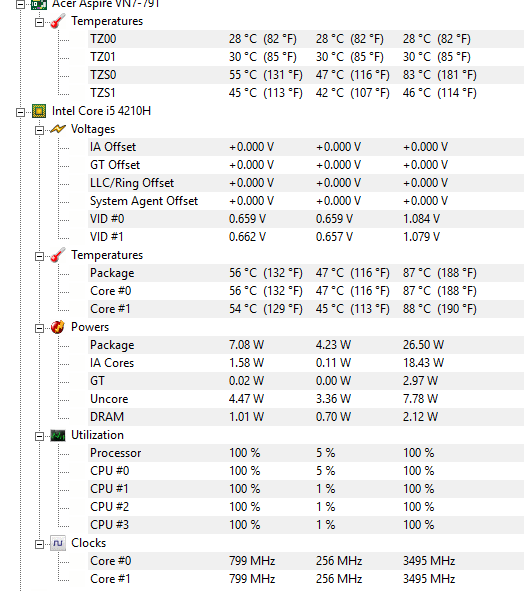Select the TZS0 temperature row
This screenshot has height=591, width=524.
click(x=306, y=75)
